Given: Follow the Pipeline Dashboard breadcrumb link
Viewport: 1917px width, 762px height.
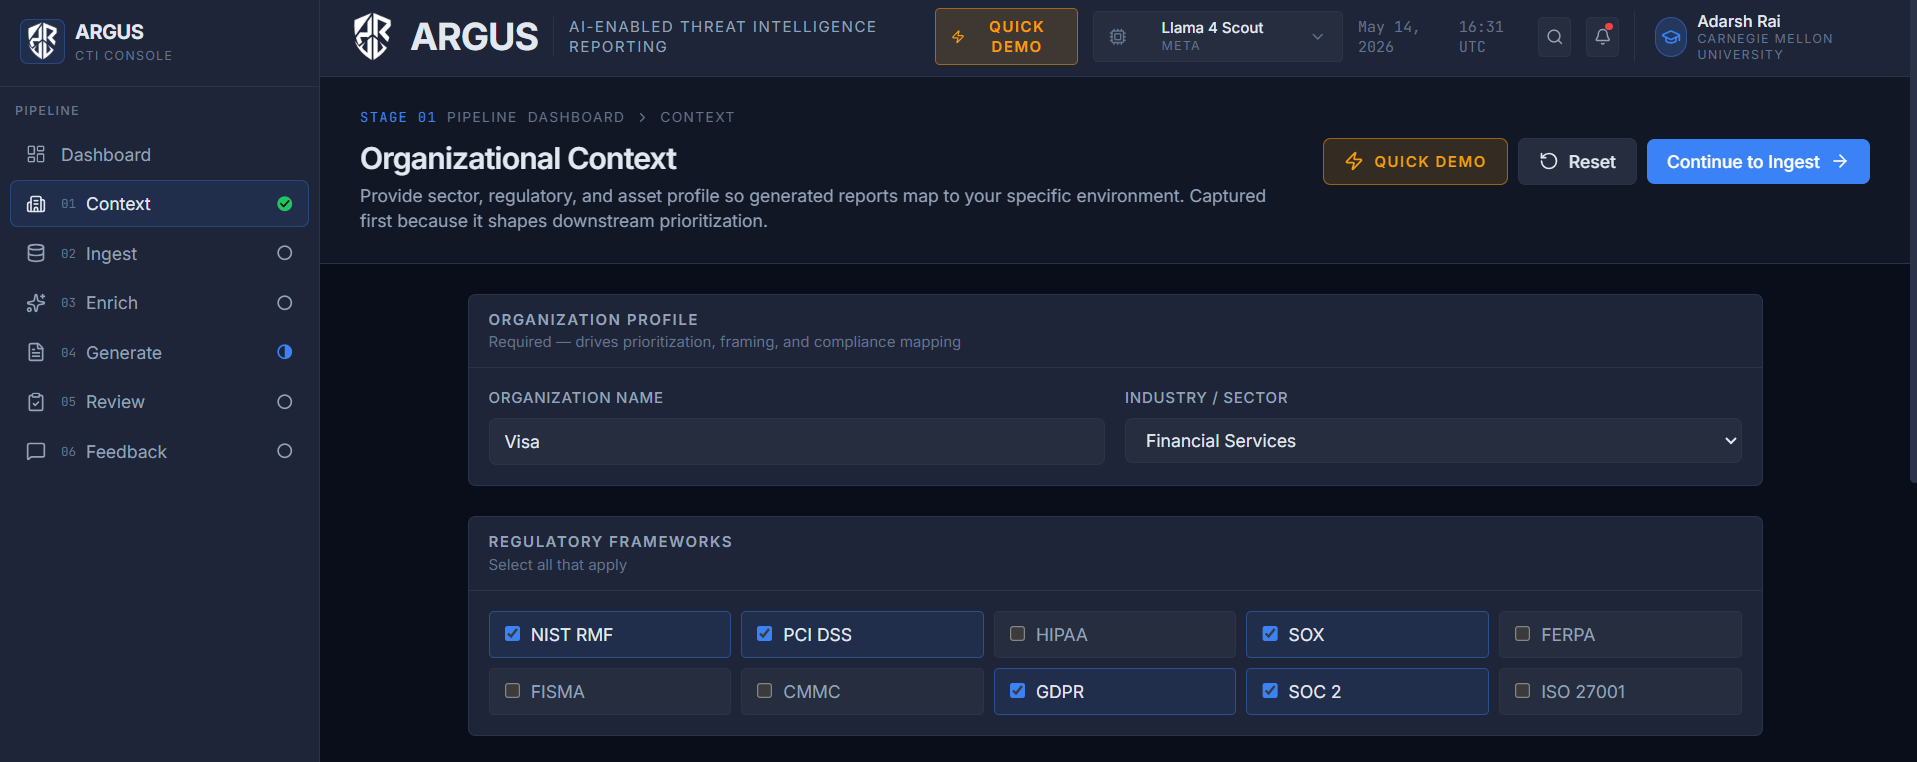Looking at the screenshot, I should 535,117.
